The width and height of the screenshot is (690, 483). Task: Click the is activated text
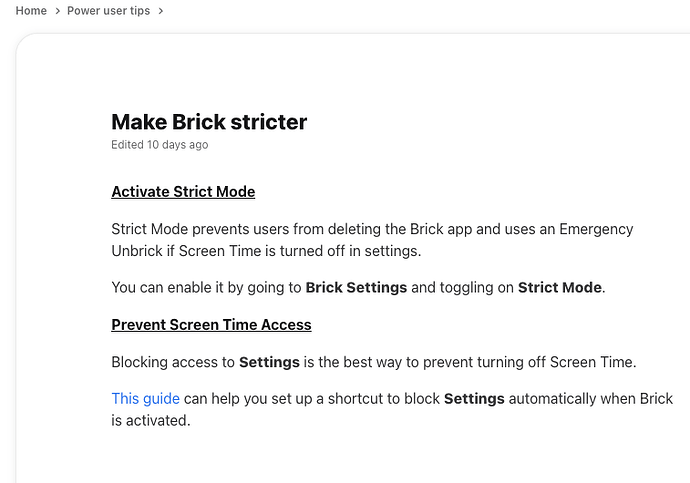pos(151,421)
